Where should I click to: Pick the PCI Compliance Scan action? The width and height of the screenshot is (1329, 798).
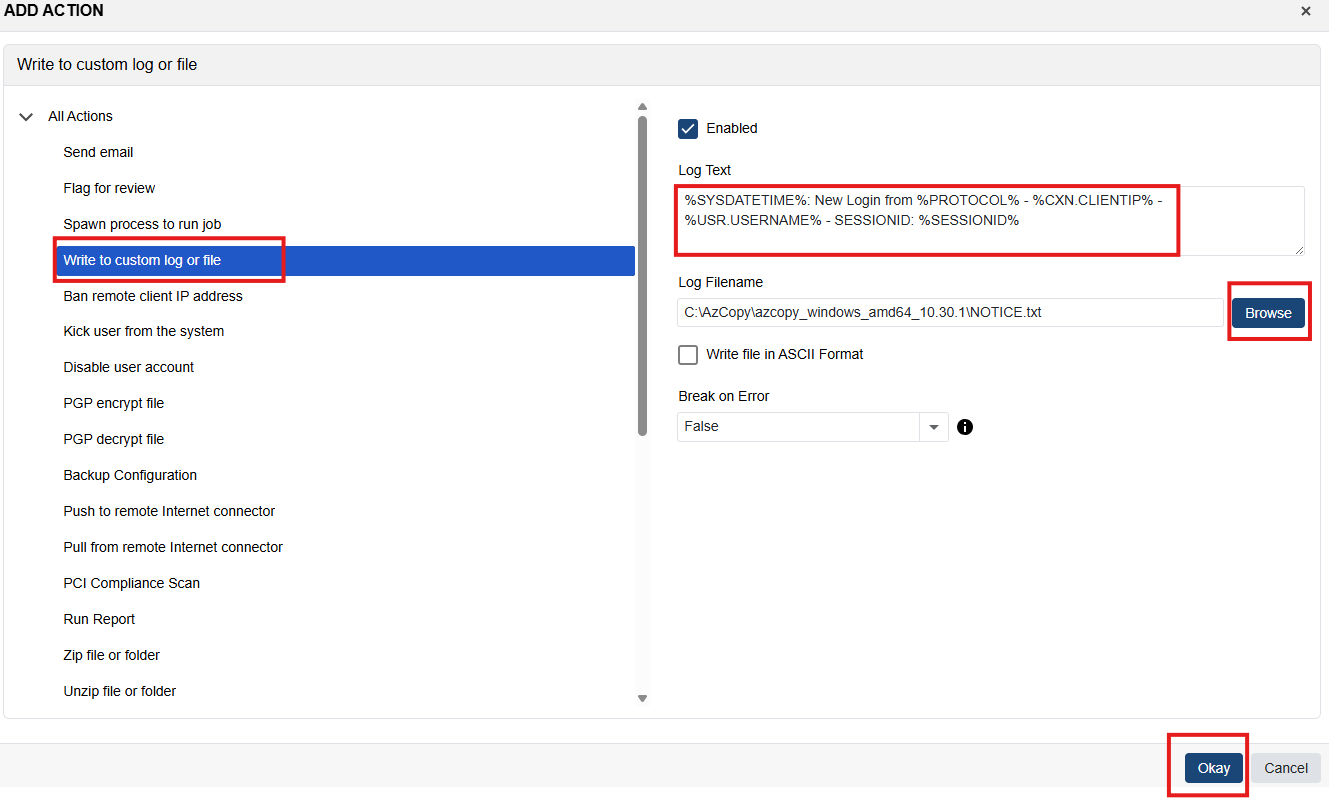(131, 583)
